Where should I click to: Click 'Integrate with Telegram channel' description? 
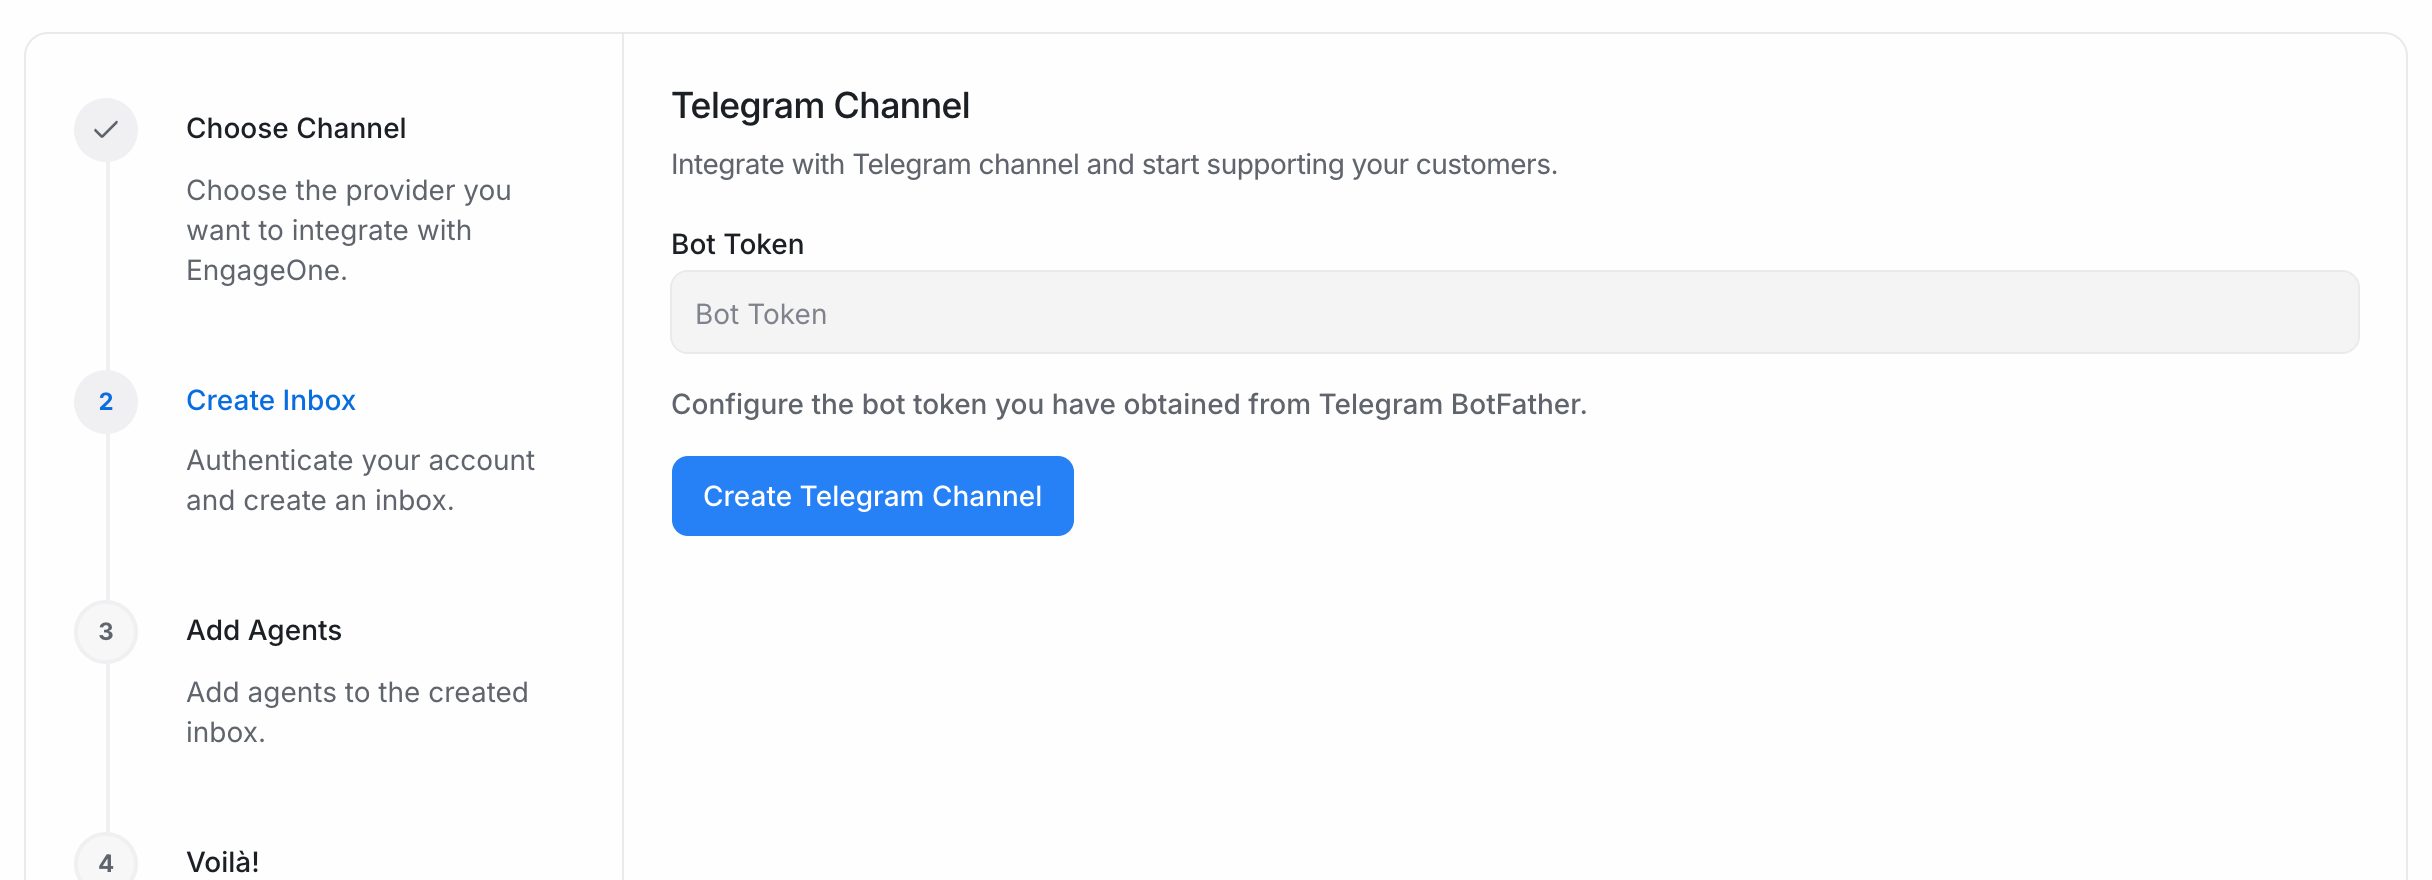click(x=1114, y=164)
